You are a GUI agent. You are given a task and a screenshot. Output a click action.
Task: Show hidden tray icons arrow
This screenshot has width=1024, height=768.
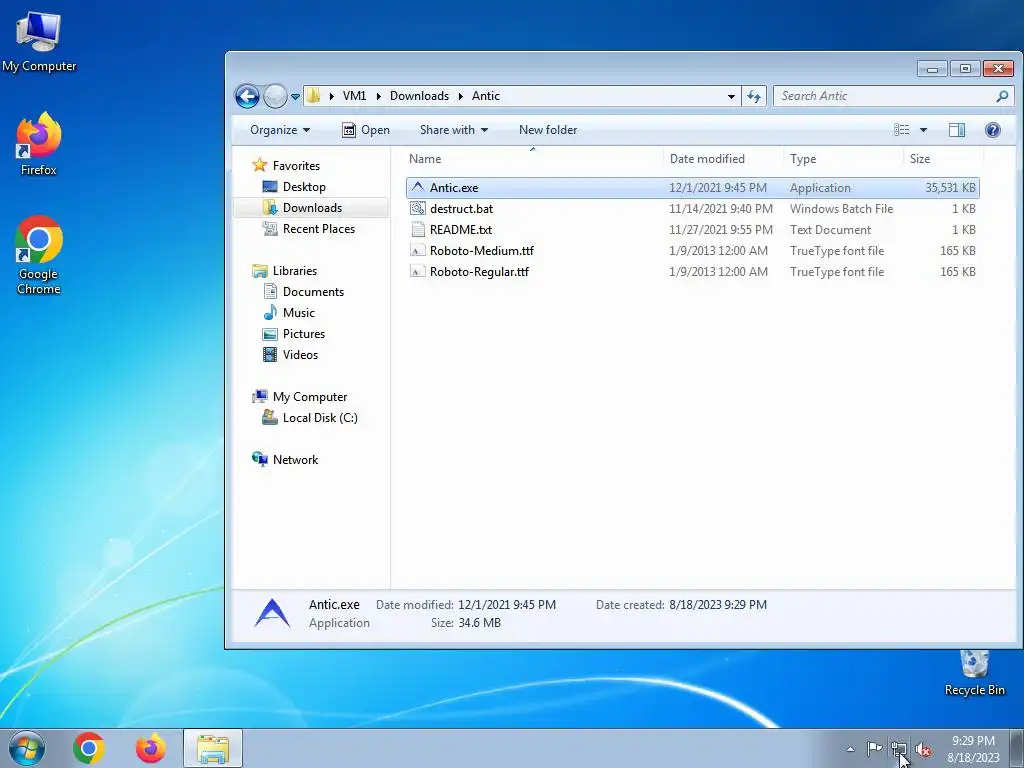(850, 749)
